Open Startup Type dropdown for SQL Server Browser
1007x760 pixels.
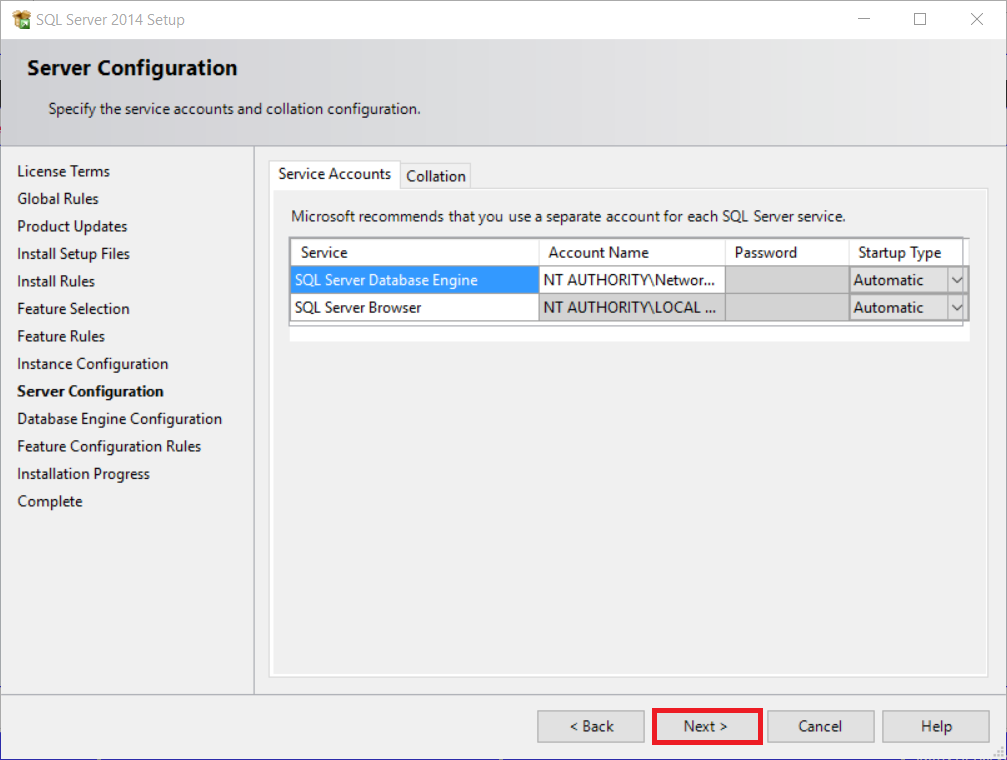coord(956,308)
